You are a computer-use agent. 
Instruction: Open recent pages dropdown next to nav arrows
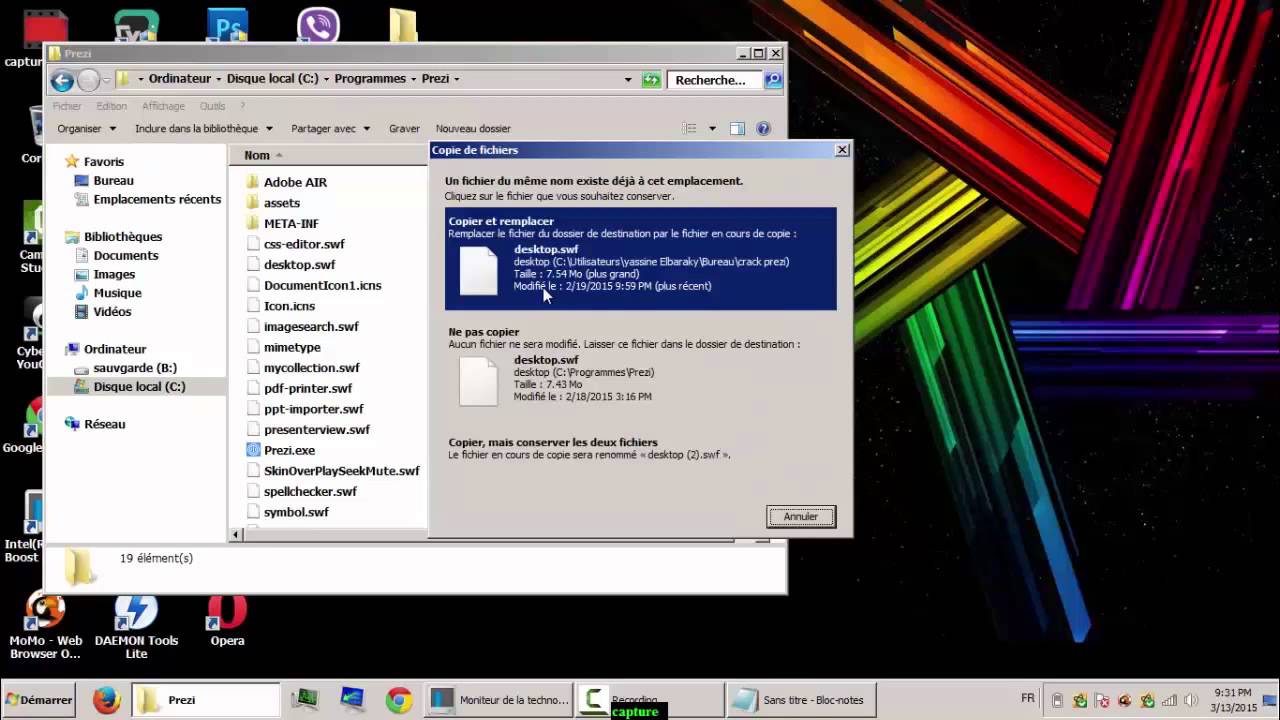pyautogui.click(x=108, y=80)
